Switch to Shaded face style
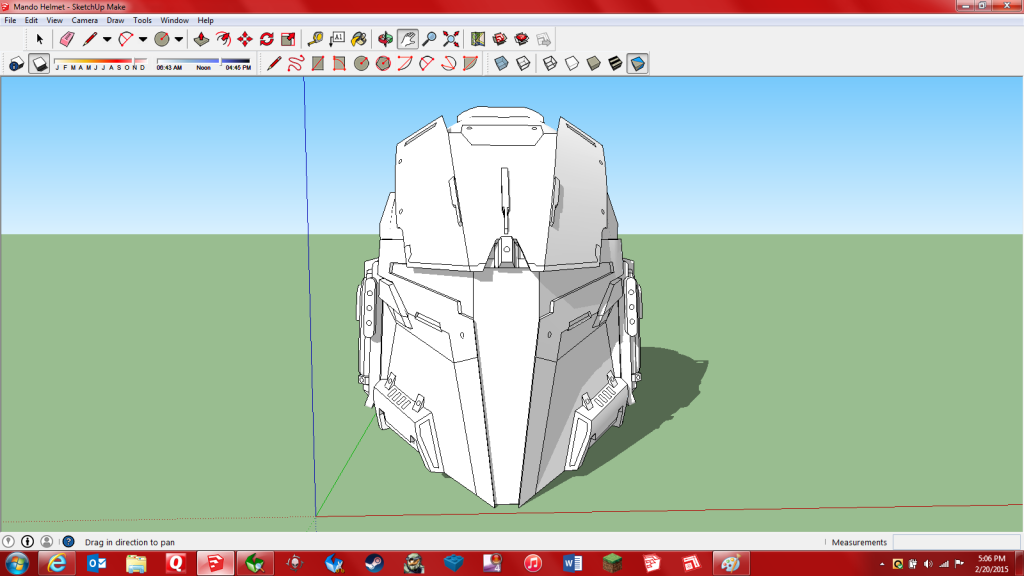The image size is (1024, 576). (x=594, y=63)
